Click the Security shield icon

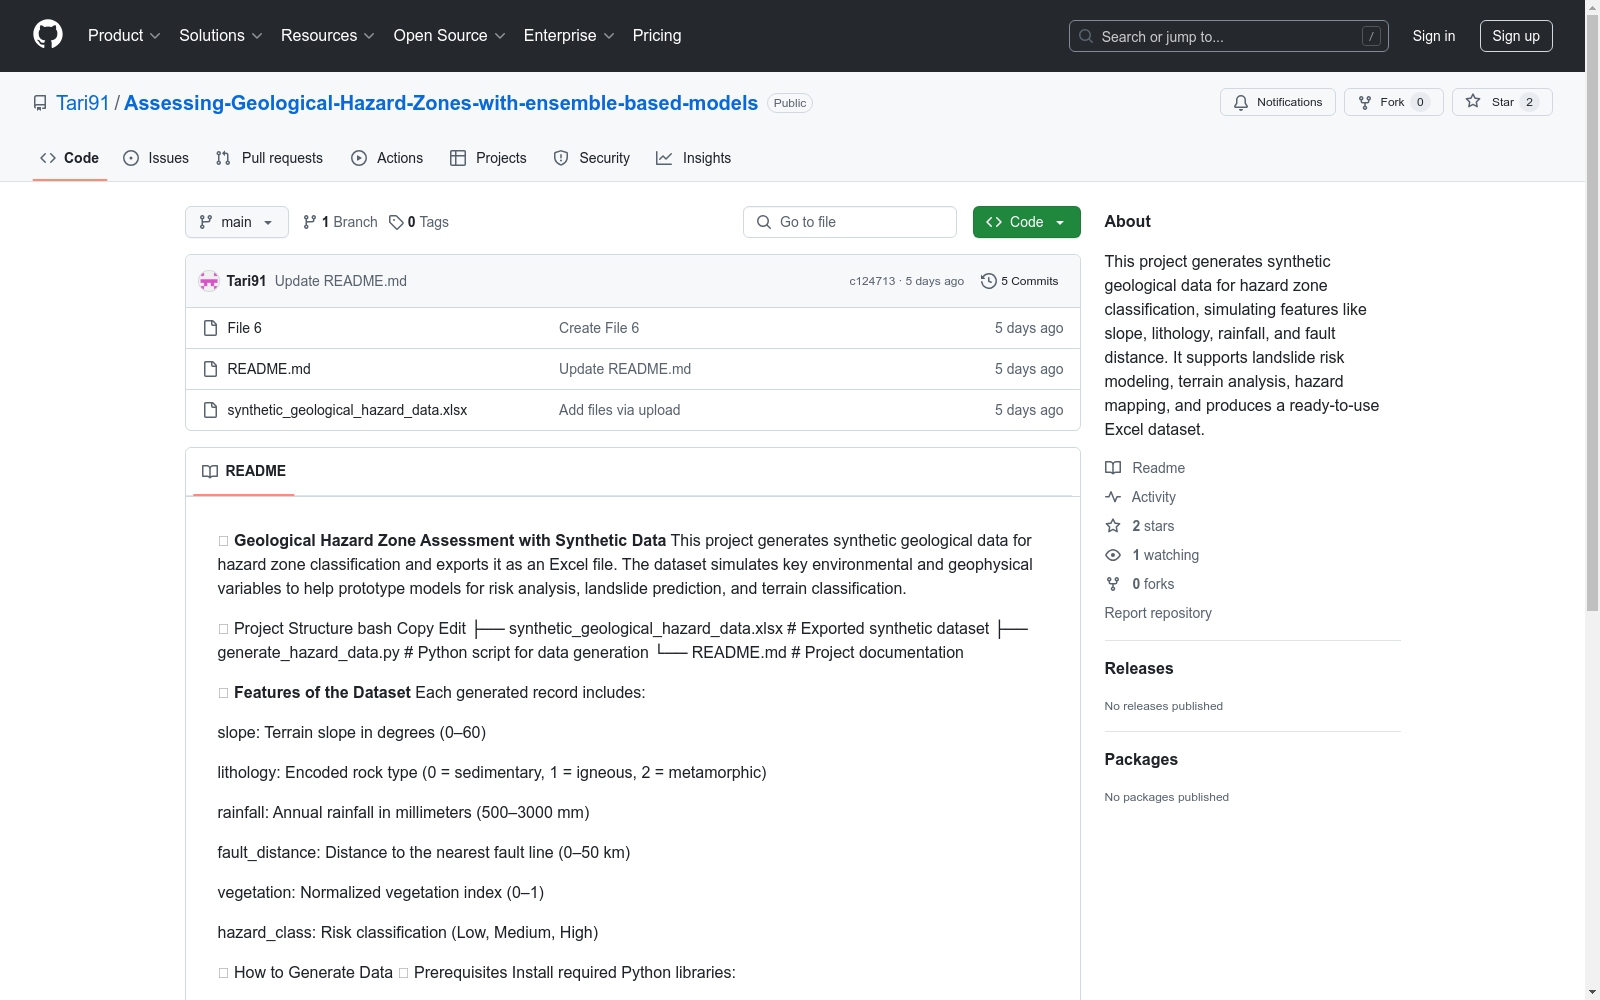(561, 158)
